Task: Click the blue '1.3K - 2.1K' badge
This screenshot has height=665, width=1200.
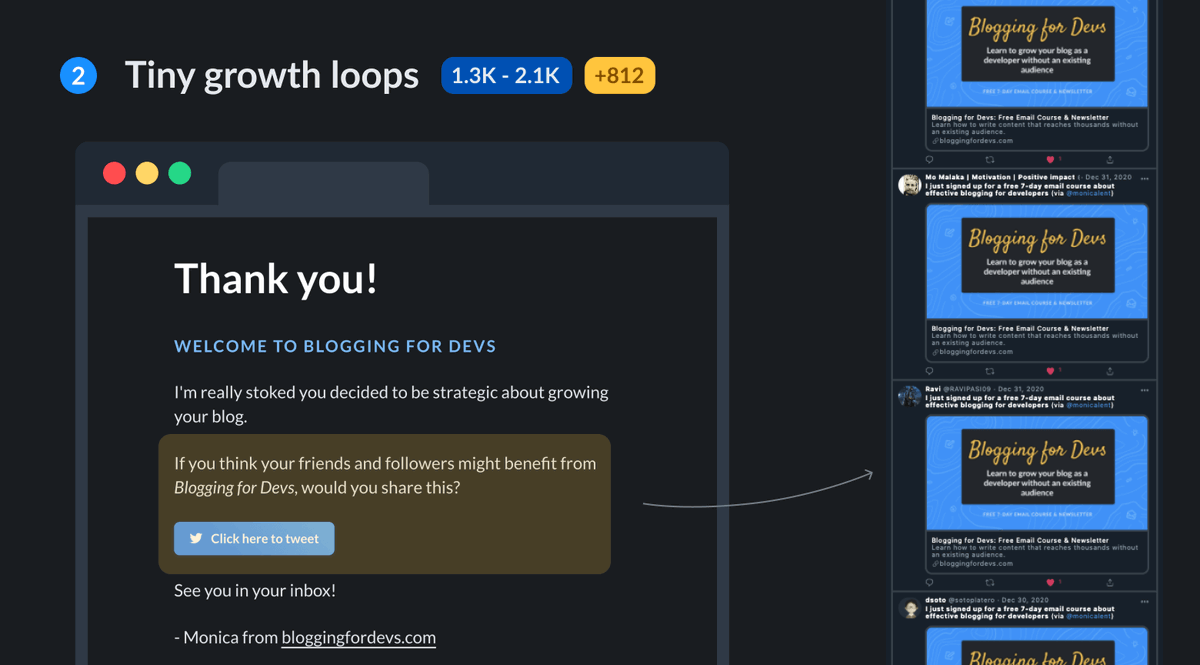Action: coord(506,76)
